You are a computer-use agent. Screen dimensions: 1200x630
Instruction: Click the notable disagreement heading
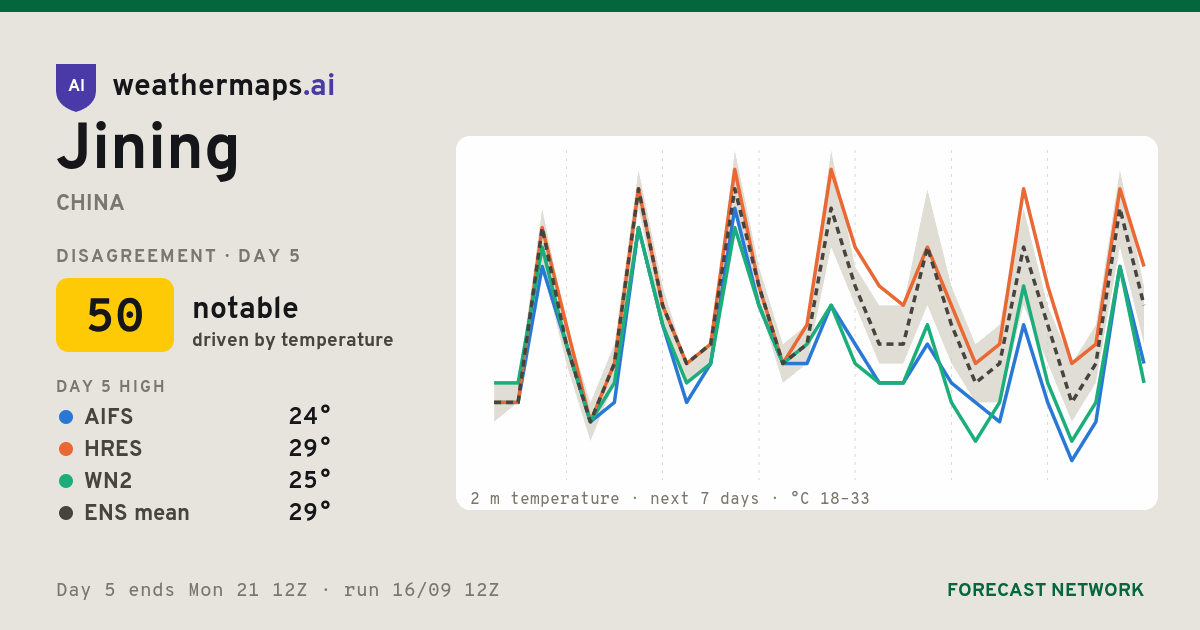tap(245, 308)
